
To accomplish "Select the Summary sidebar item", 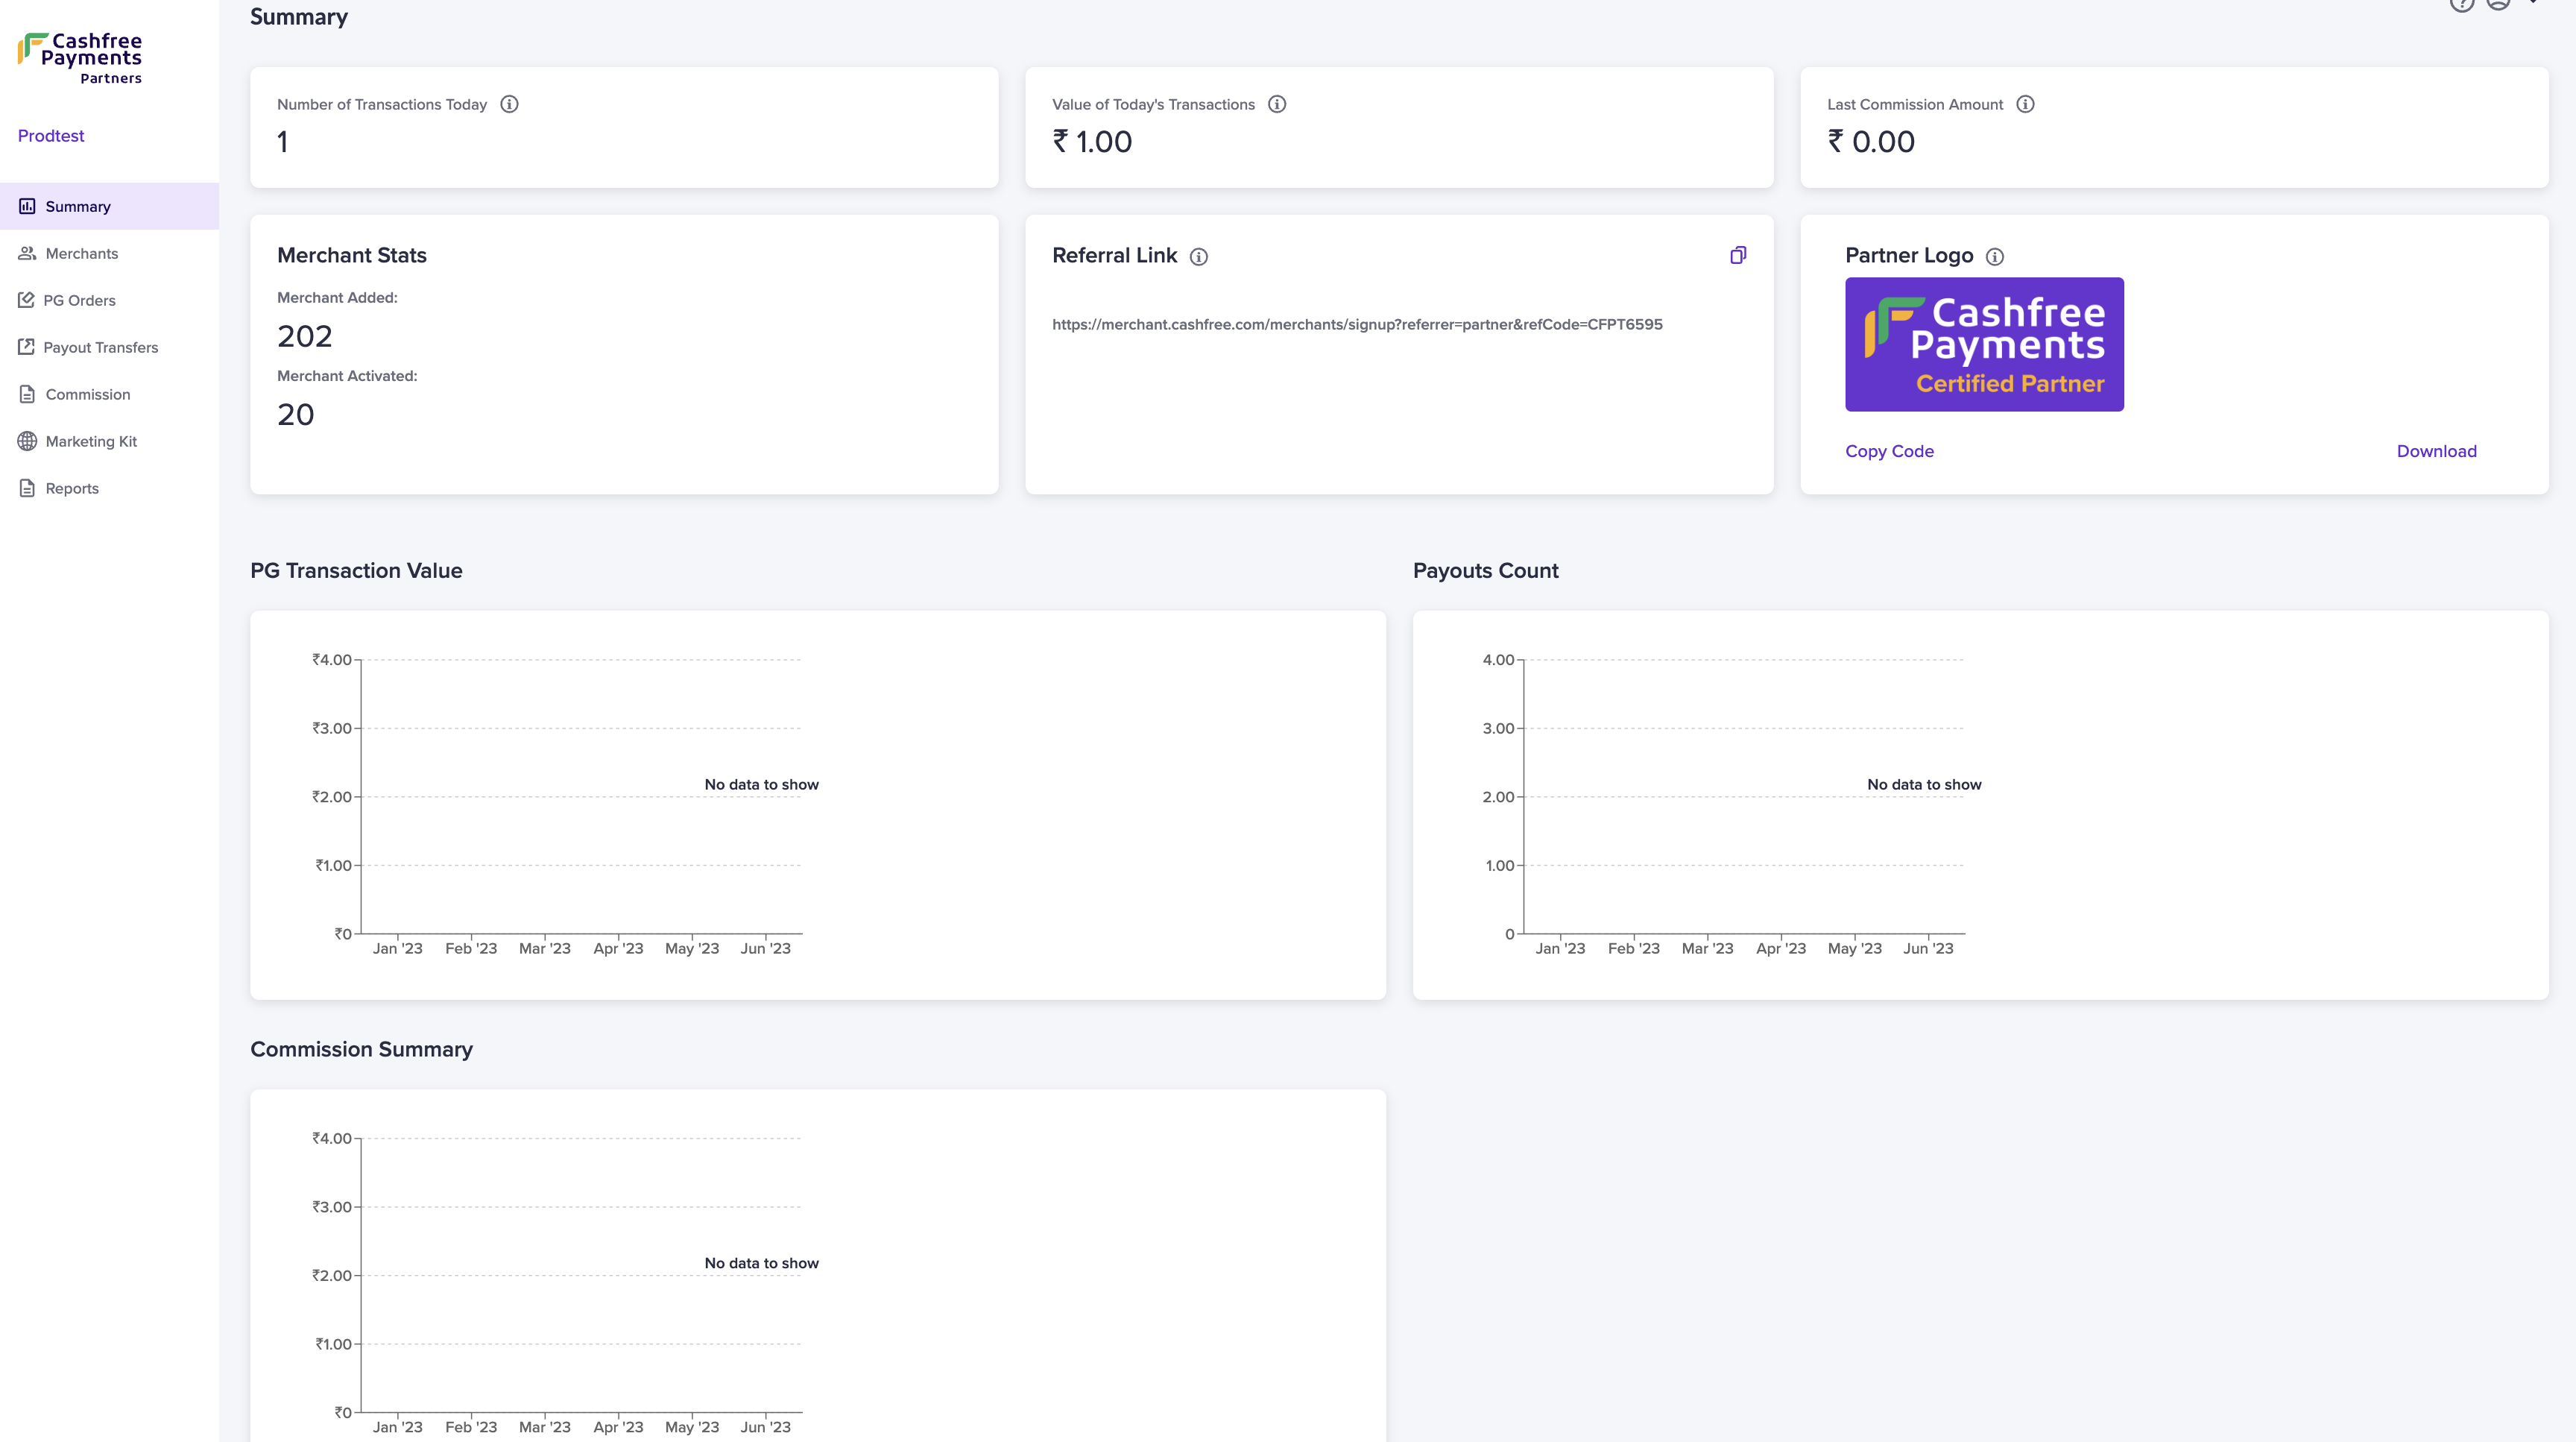I will [x=77, y=207].
